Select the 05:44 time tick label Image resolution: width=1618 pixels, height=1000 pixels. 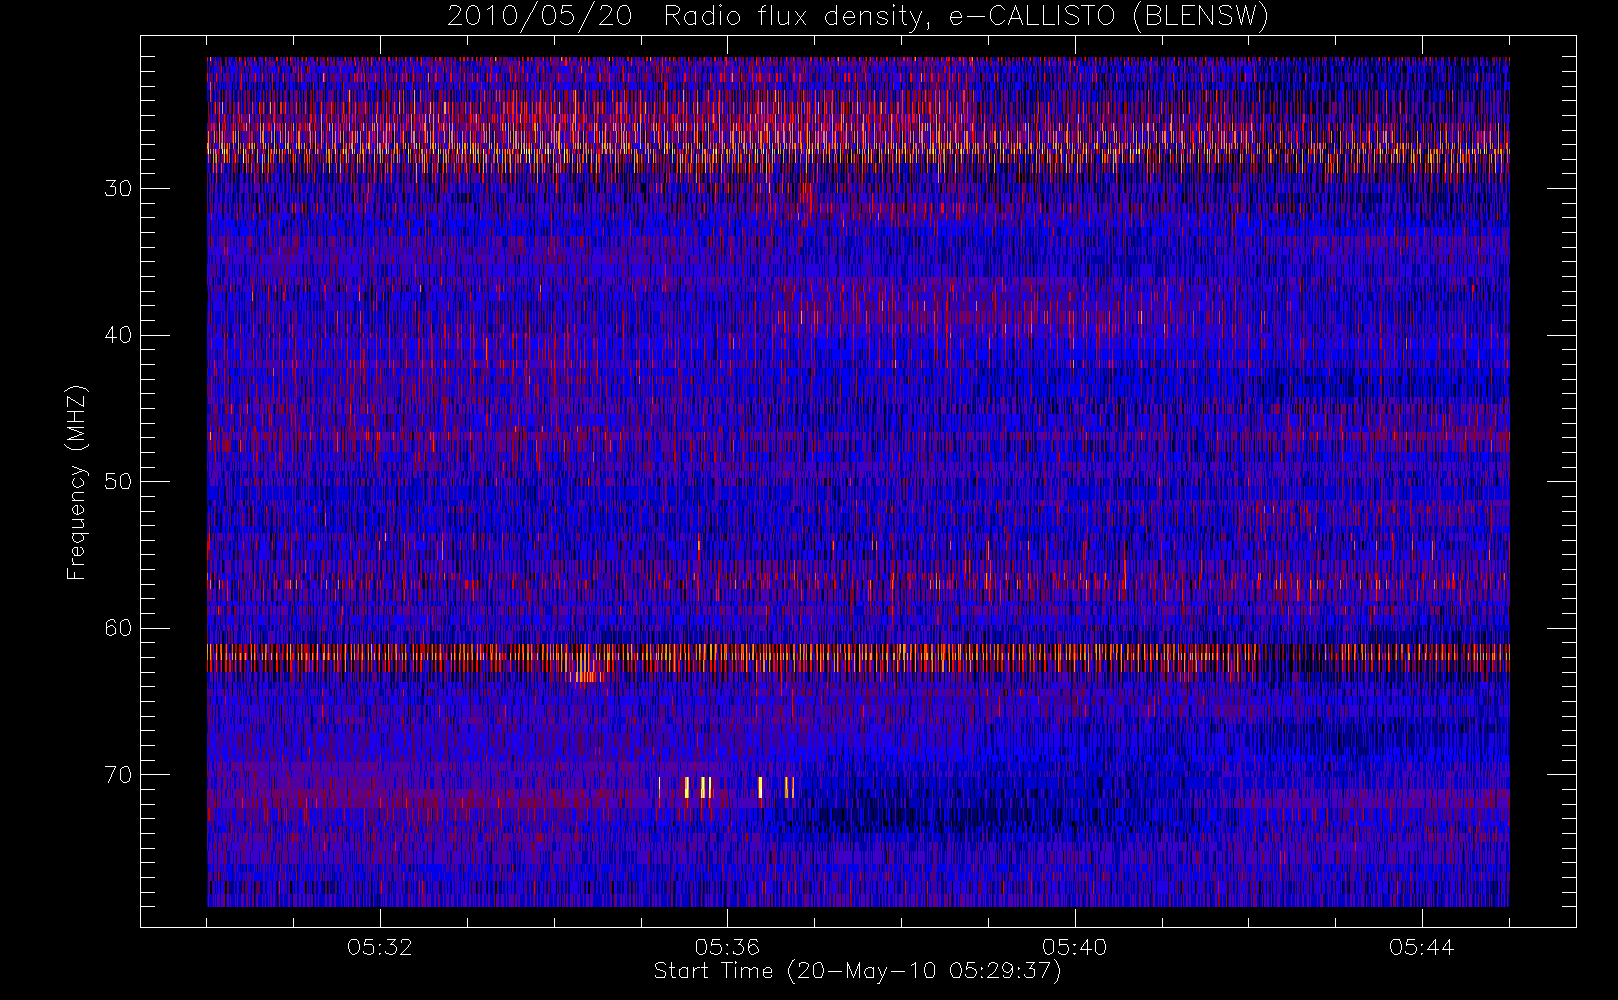(1421, 947)
